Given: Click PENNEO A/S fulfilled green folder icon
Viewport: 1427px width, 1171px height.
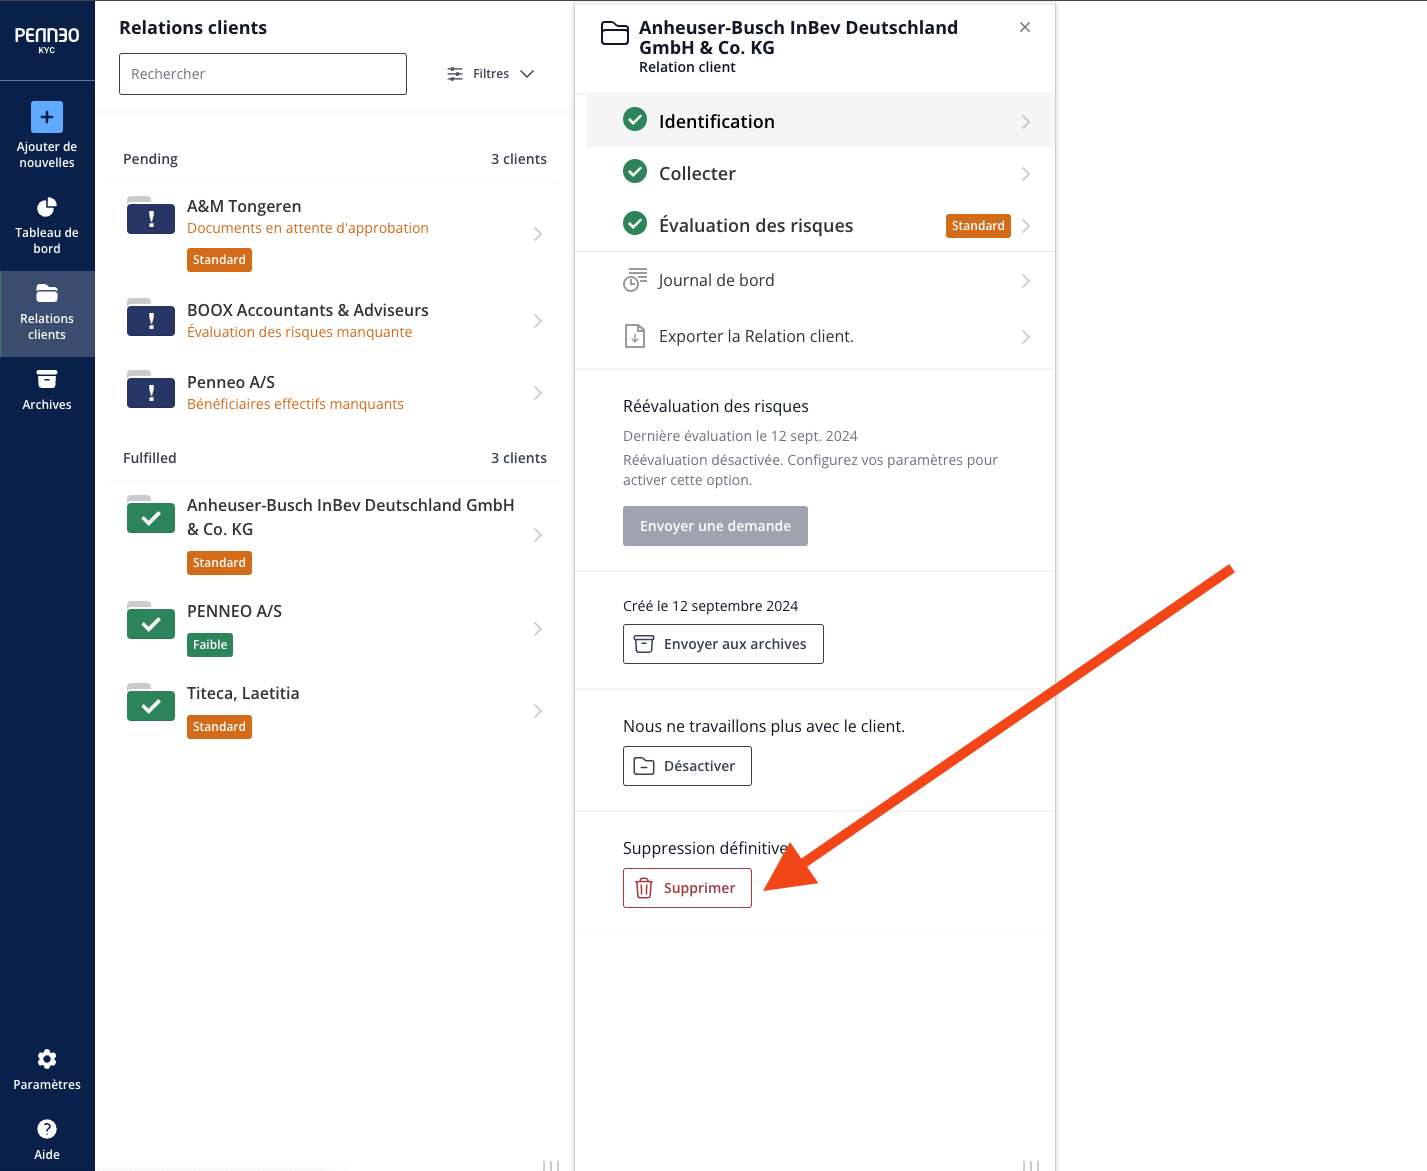Looking at the screenshot, I should pyautogui.click(x=151, y=621).
